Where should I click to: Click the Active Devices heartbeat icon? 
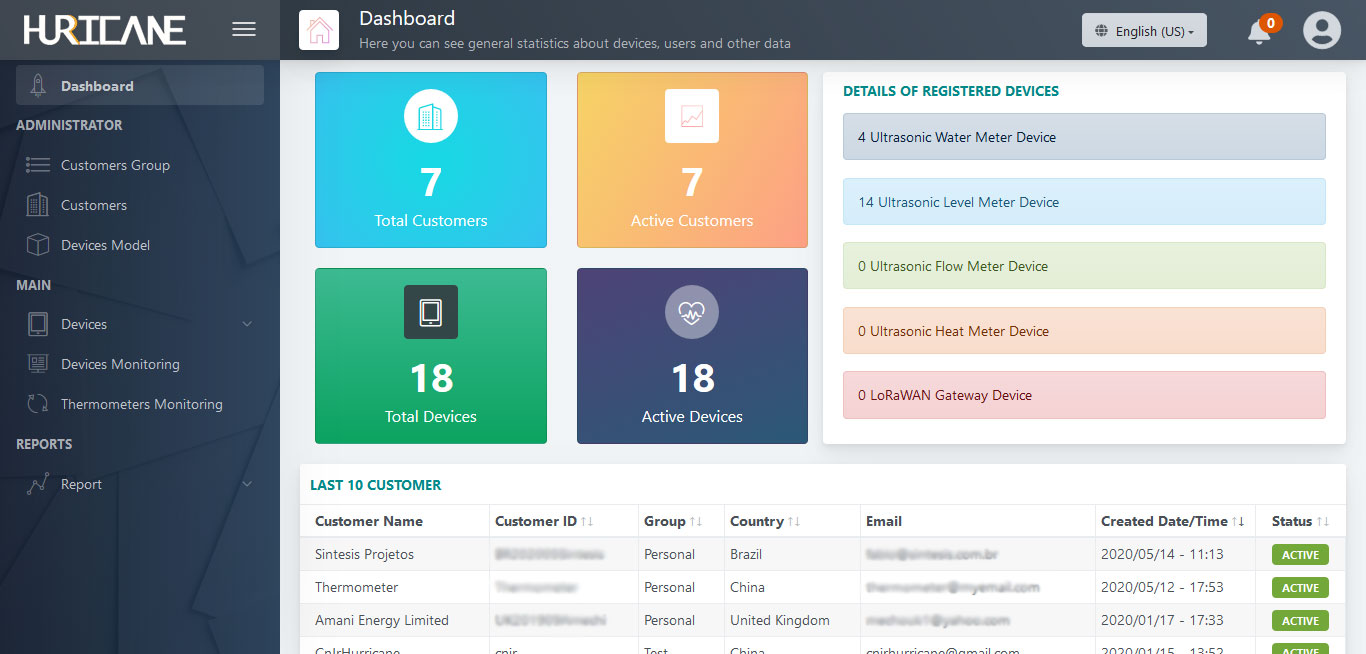click(691, 312)
